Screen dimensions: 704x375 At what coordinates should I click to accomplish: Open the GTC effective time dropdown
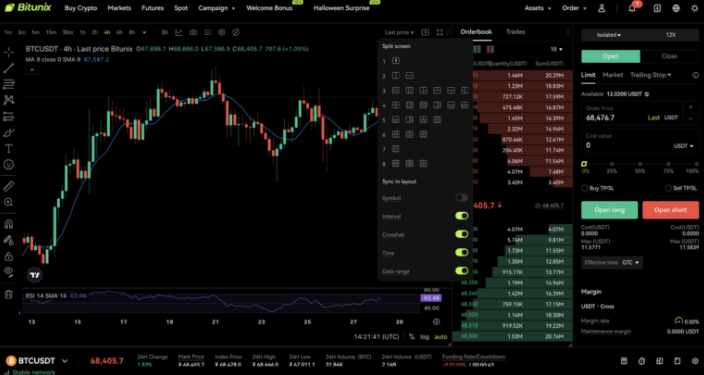pyautogui.click(x=631, y=262)
